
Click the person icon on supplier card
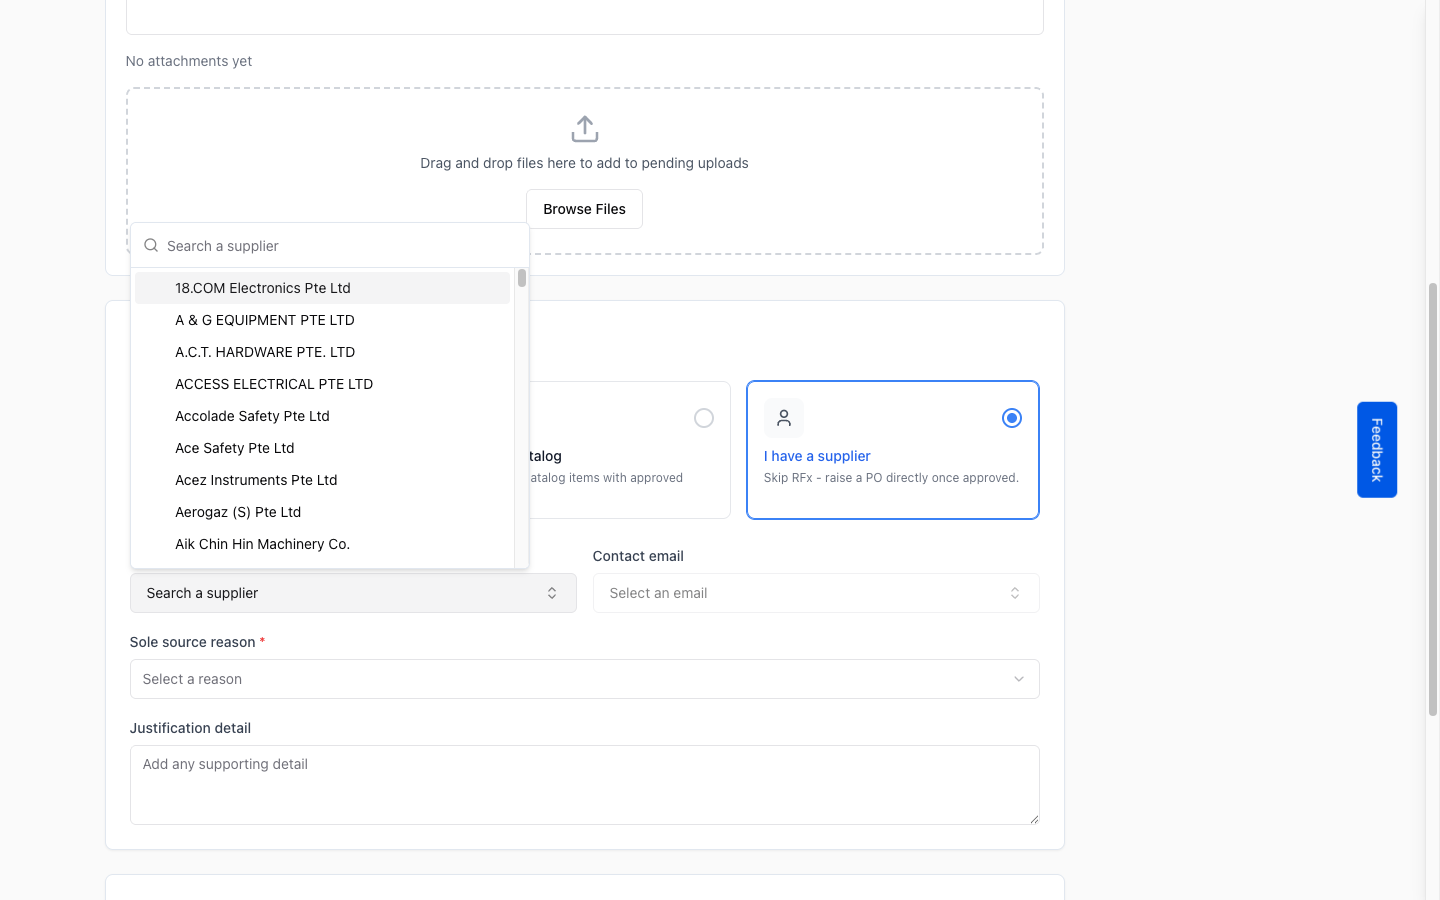784,418
